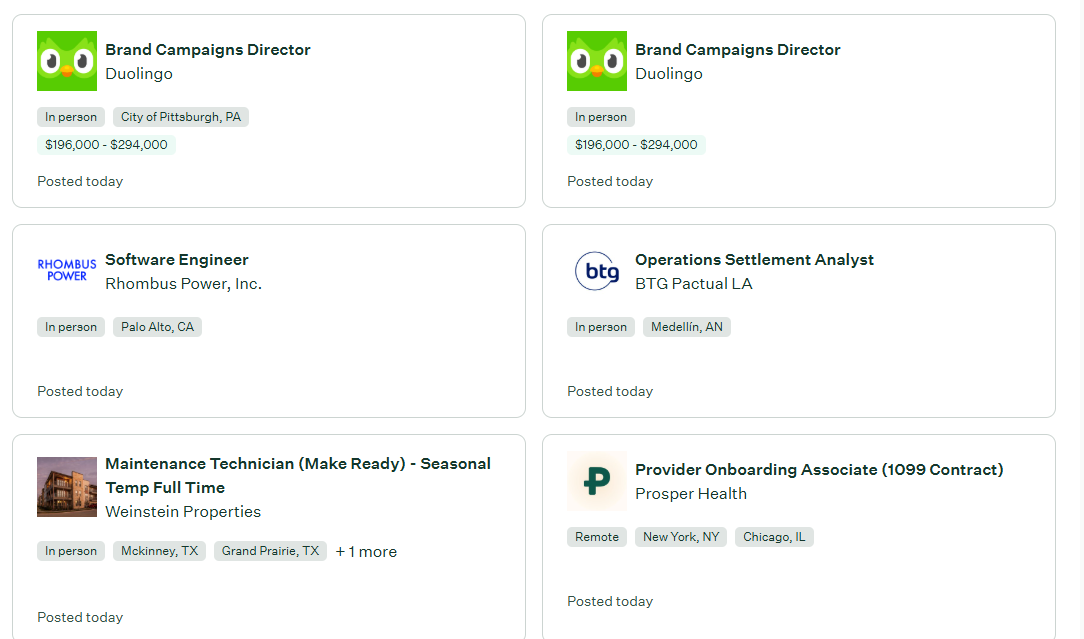Click Posted today on Software Engineer card
Viewport: 1084px width, 639px height.
(80, 391)
